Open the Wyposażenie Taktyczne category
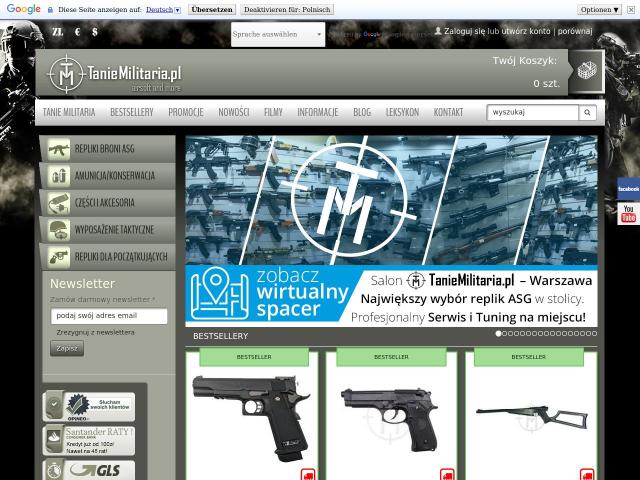The image size is (640, 480). [x=108, y=230]
